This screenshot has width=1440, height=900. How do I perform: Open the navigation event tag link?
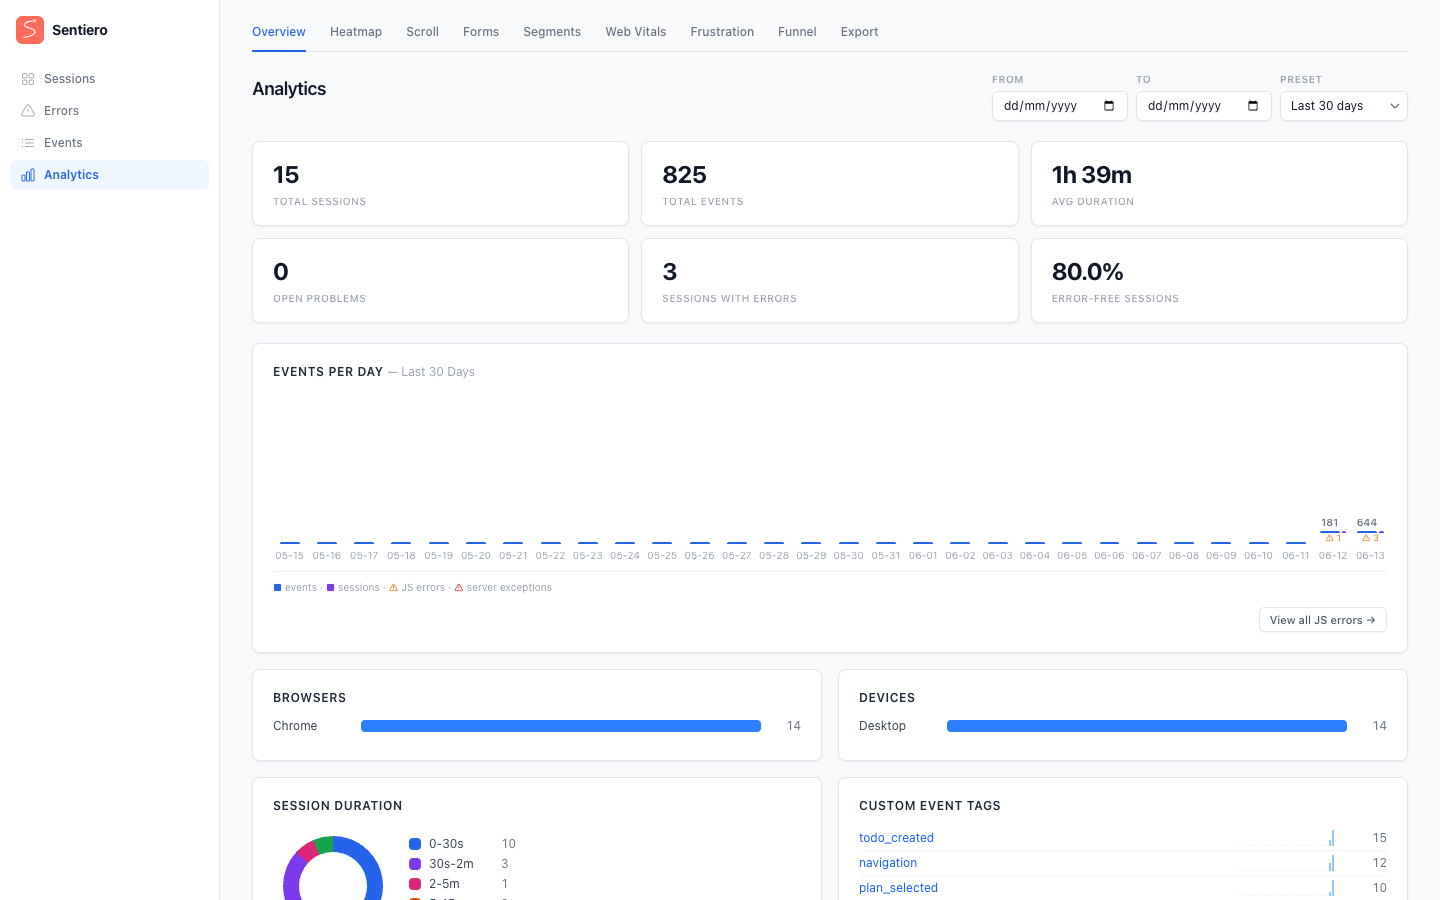tap(888, 863)
